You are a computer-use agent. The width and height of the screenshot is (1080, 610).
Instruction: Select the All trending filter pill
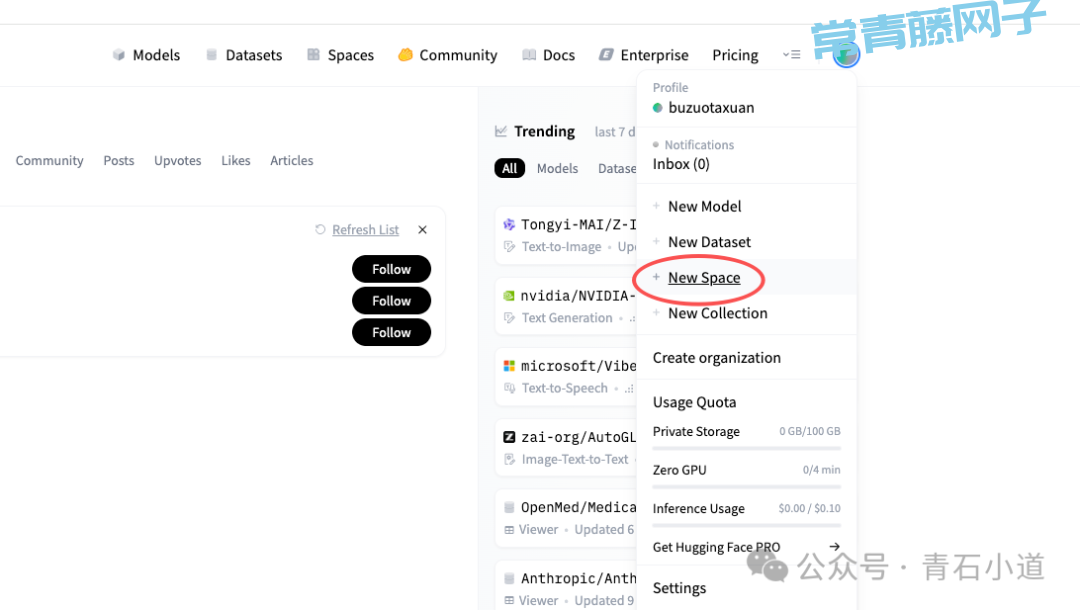click(x=509, y=168)
